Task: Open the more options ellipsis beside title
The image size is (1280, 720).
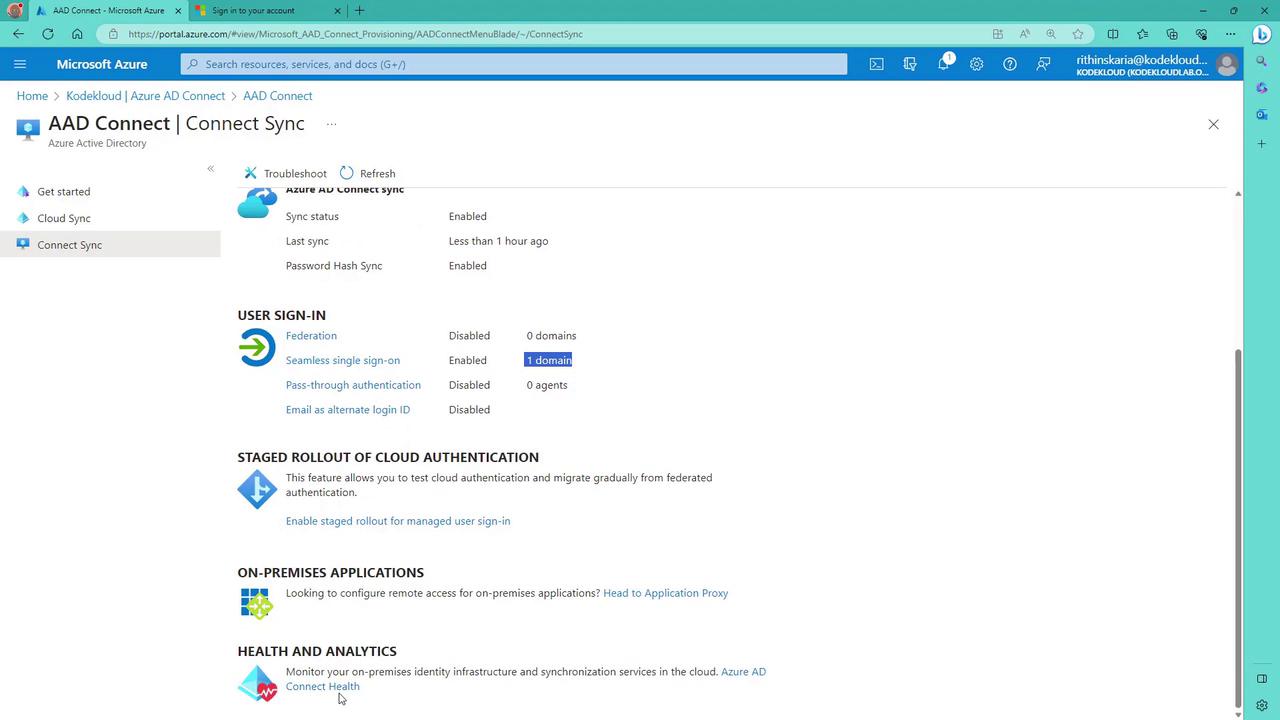Action: pos(331,124)
